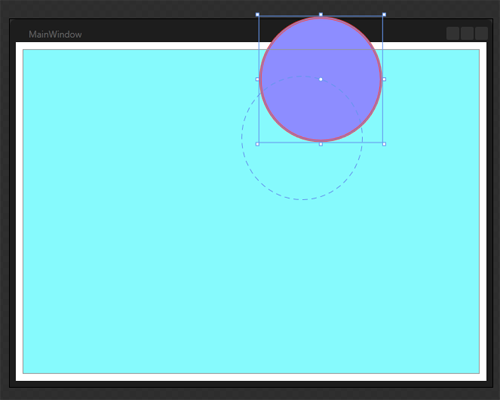
Task: Click the right-middle selection handle
Action: [x=384, y=79]
